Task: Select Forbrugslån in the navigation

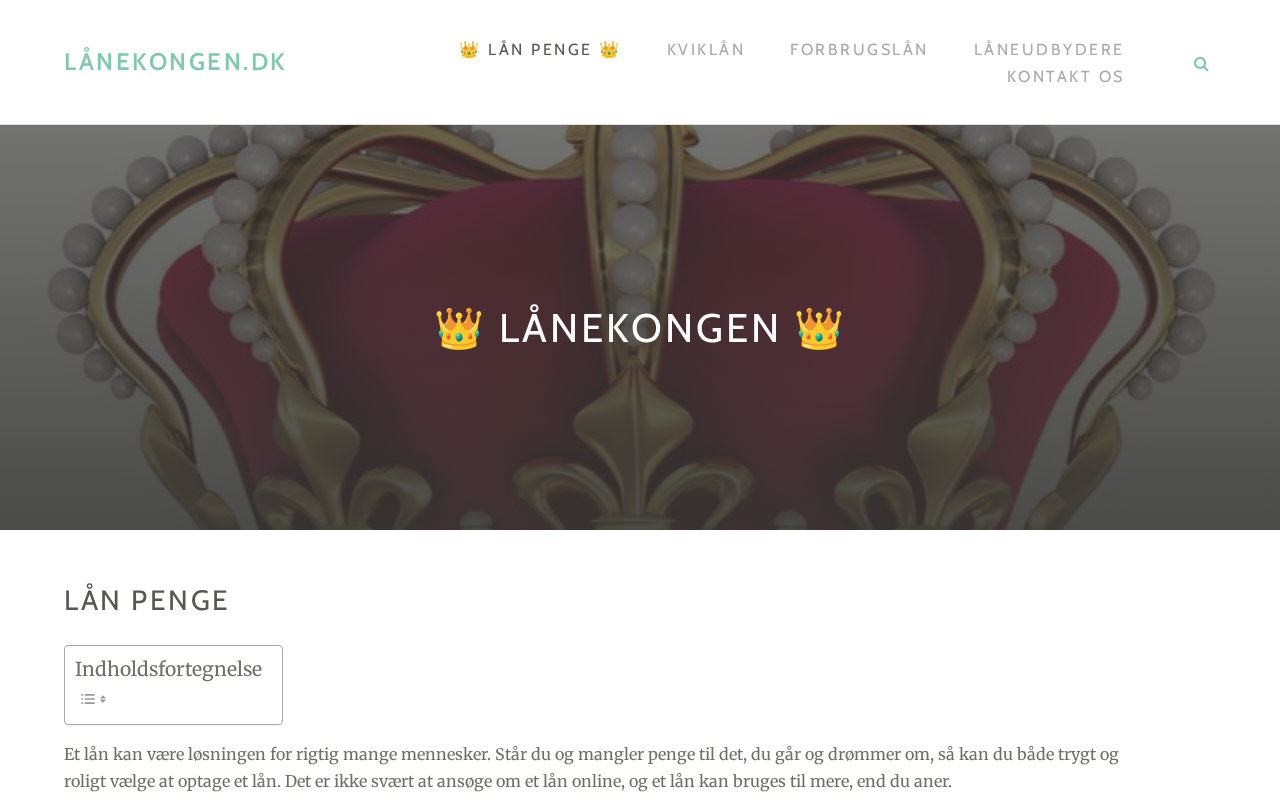Action: pos(859,50)
